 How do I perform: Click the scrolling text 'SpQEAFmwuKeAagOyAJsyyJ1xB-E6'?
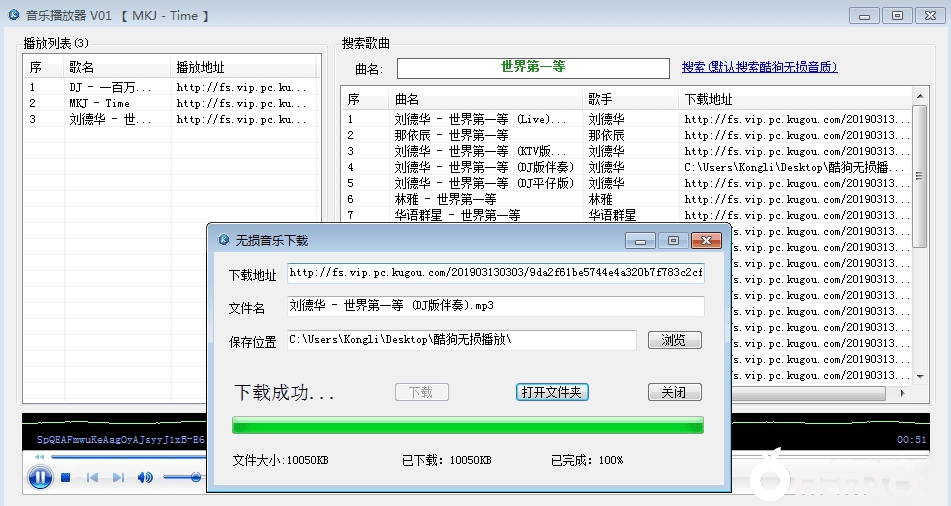coord(121,440)
